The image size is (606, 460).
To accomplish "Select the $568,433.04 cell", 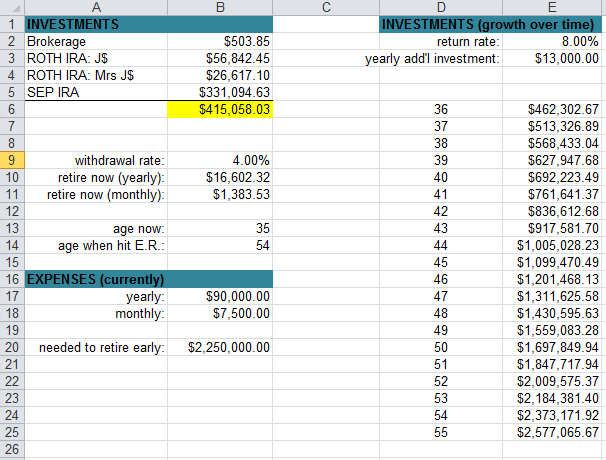I will click(x=552, y=143).
